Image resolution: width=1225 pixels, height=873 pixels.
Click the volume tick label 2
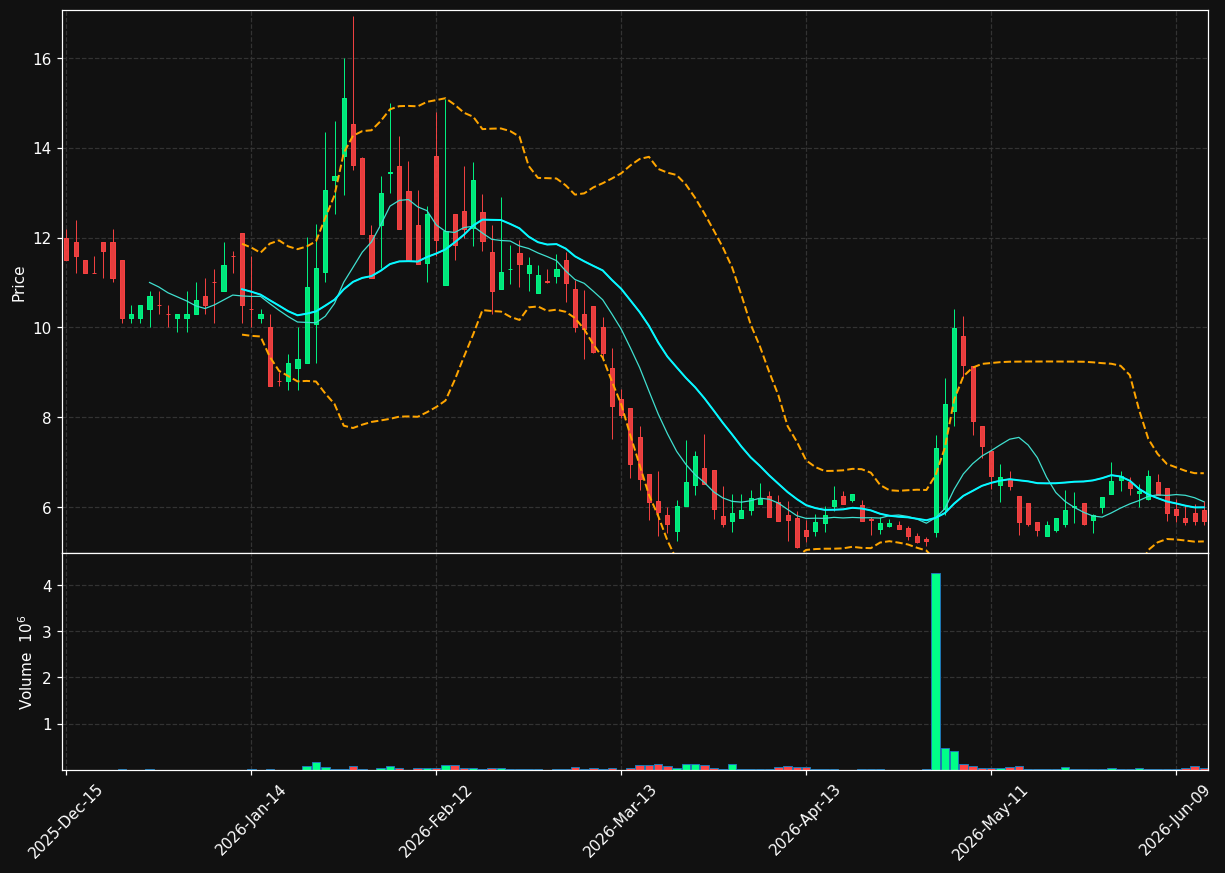click(x=47, y=678)
